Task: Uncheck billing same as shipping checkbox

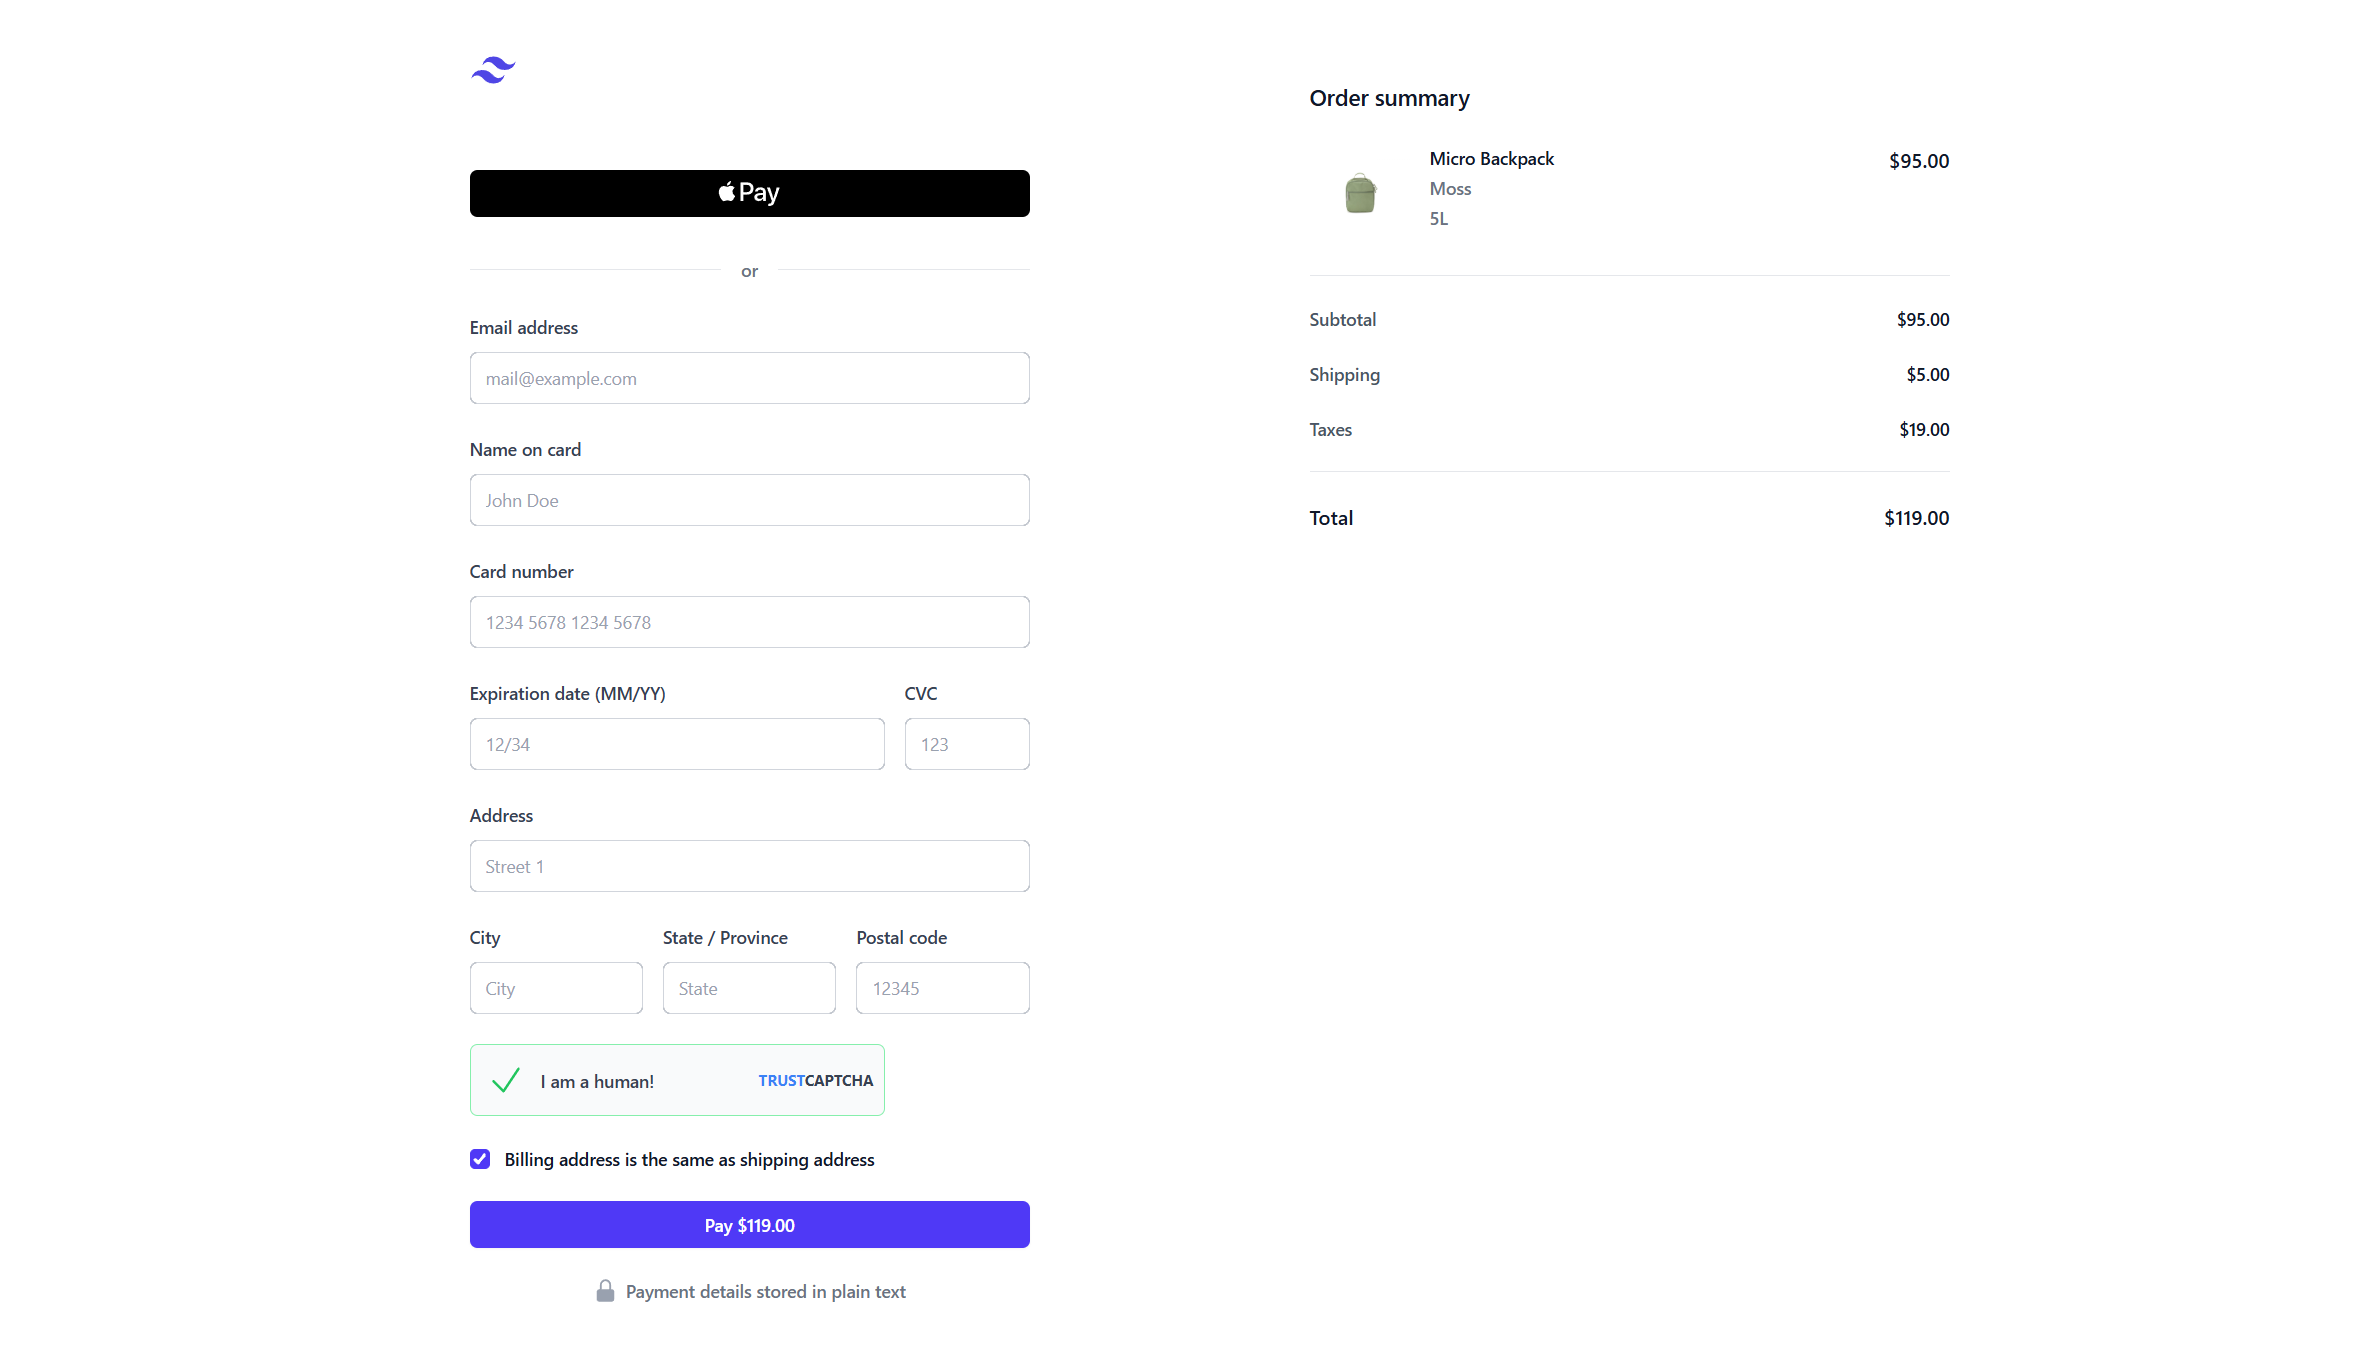Action: pos(480,1159)
